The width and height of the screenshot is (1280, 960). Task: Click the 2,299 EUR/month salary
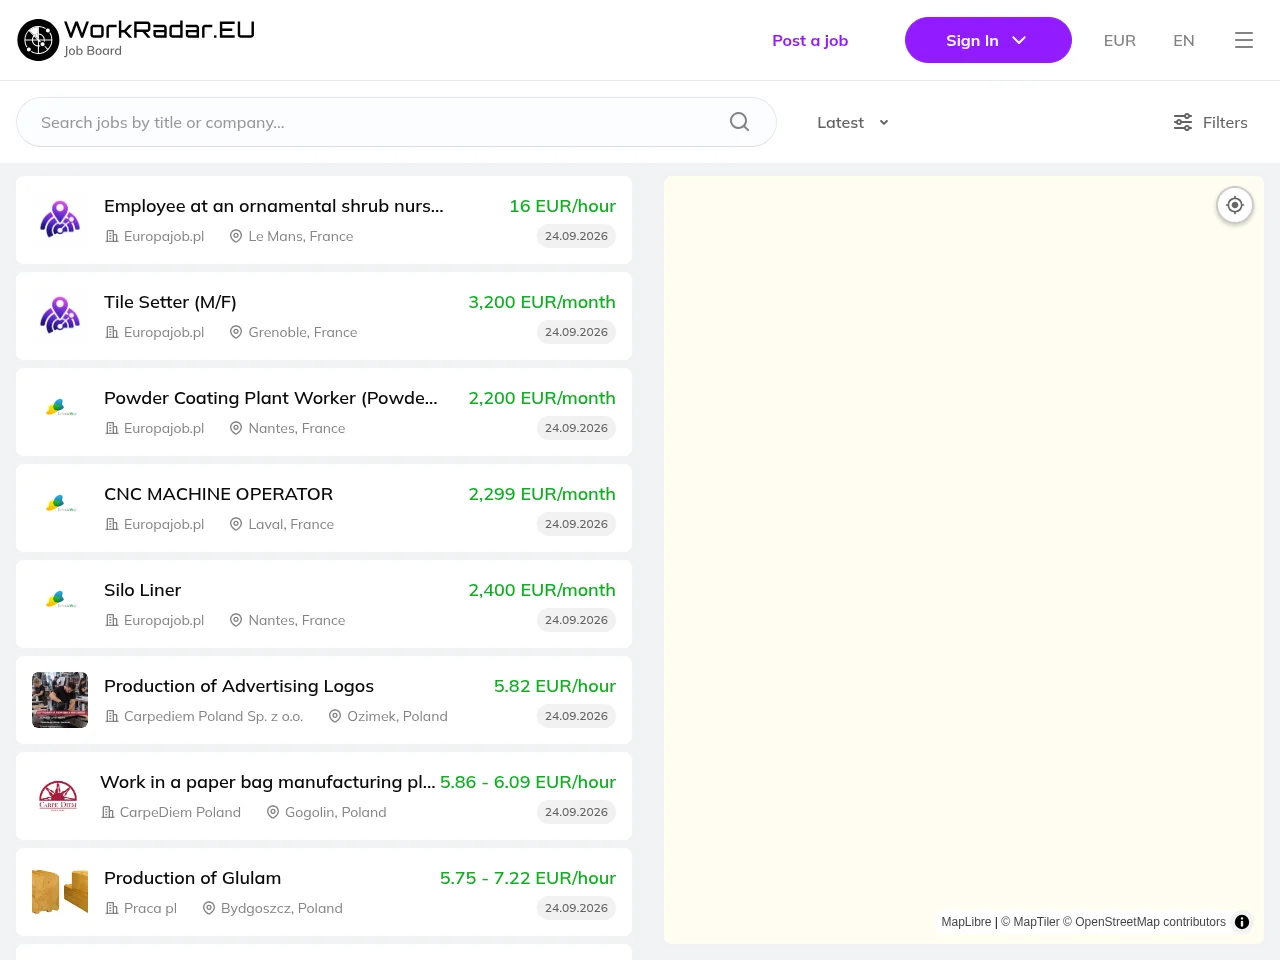coord(542,494)
